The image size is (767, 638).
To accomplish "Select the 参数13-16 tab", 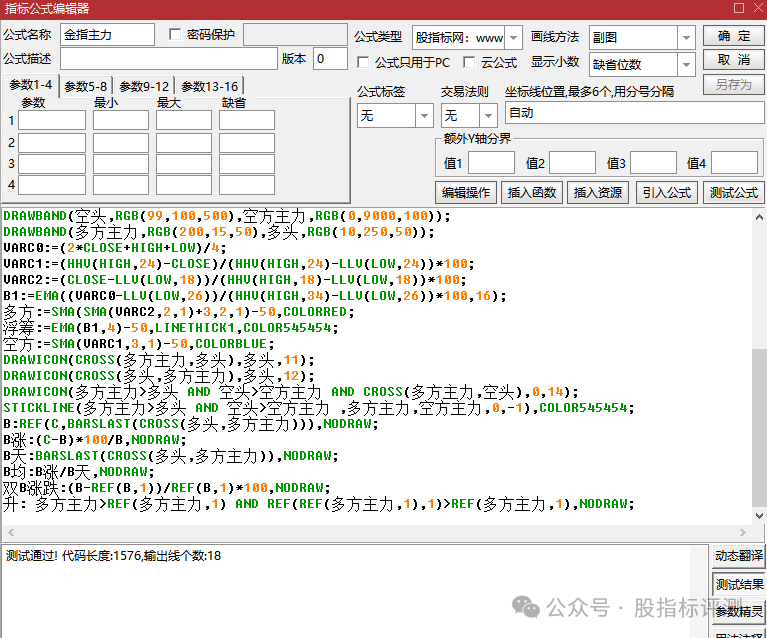I will tap(207, 87).
